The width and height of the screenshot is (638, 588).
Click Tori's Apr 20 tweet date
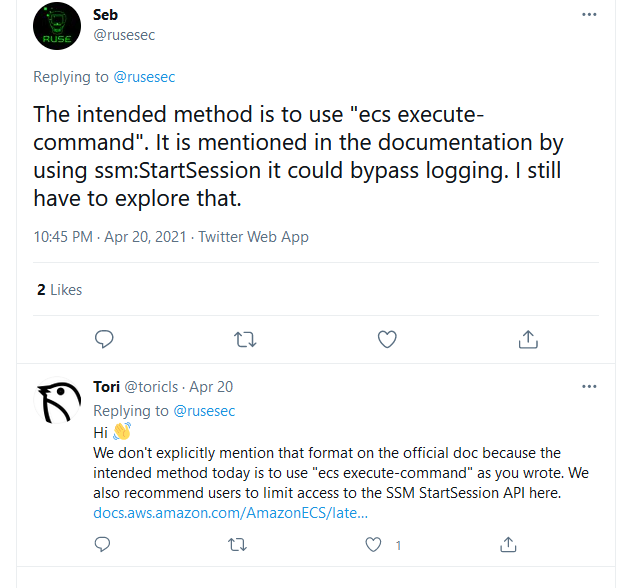point(211,387)
